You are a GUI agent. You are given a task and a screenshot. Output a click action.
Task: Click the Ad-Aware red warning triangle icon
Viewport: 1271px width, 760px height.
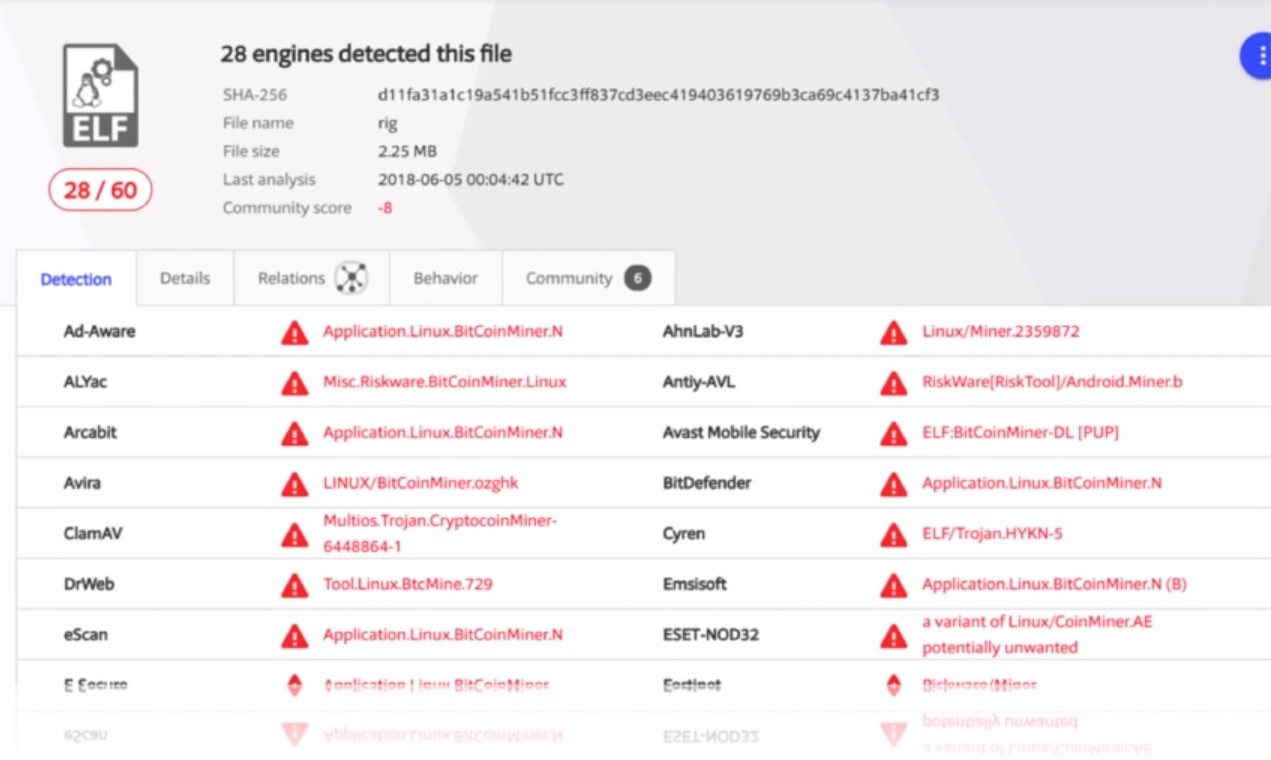(294, 332)
